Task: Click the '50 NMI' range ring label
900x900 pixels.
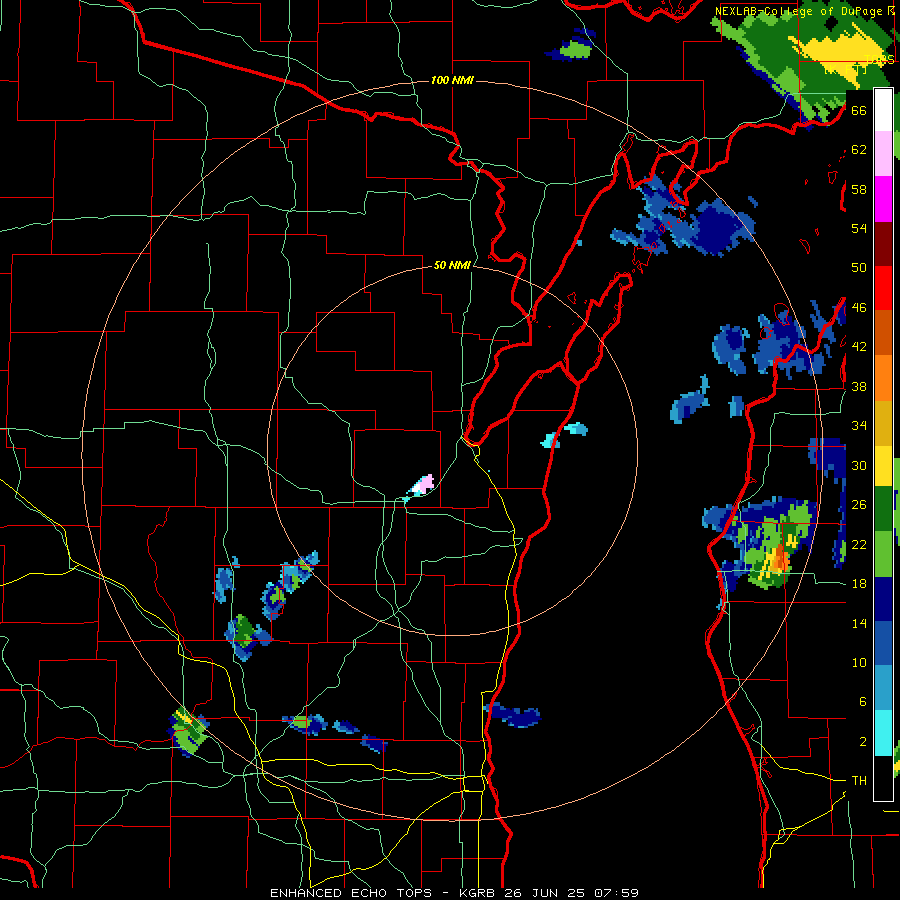Action: [452, 265]
